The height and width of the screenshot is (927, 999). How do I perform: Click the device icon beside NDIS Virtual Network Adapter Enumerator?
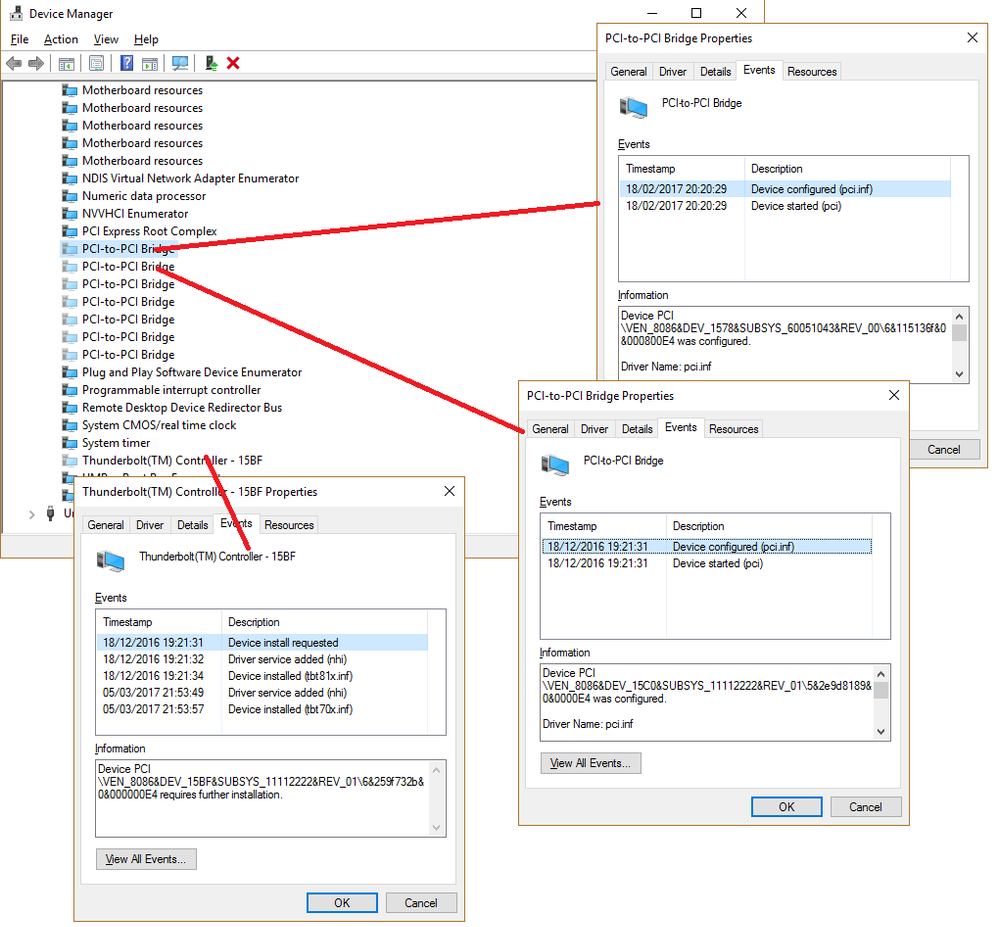69,178
